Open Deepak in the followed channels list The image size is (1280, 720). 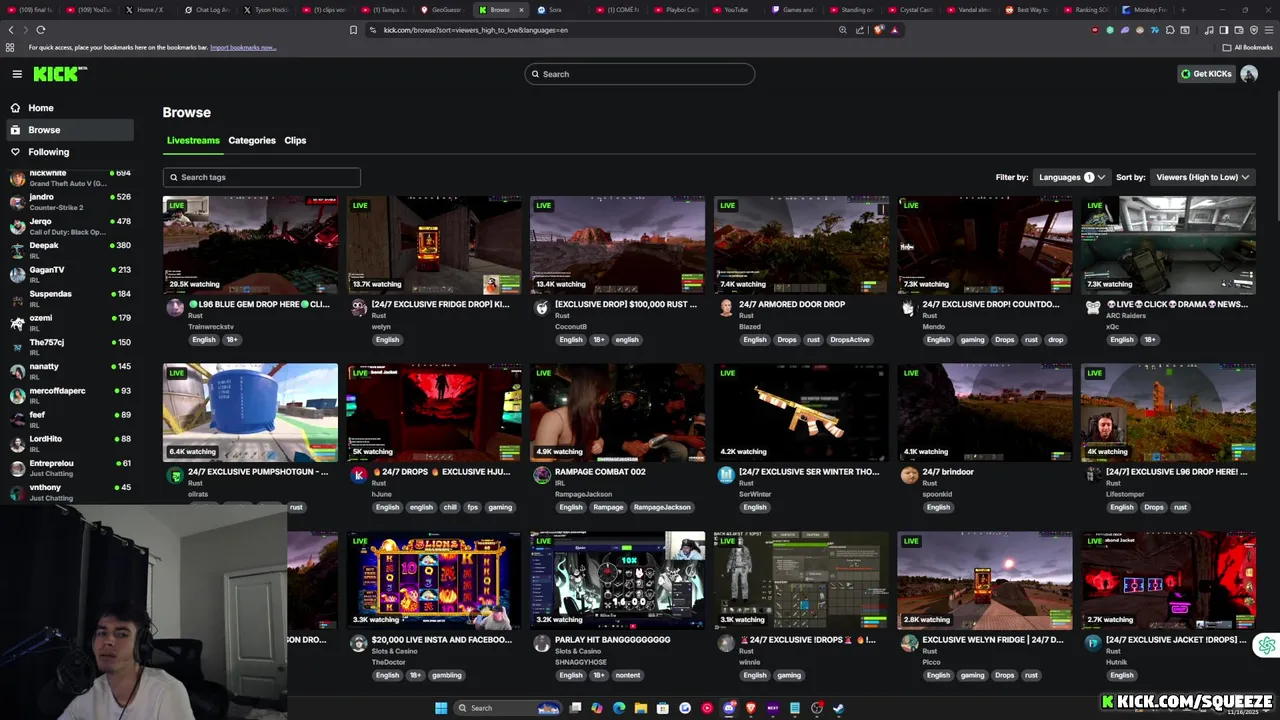tap(70, 250)
